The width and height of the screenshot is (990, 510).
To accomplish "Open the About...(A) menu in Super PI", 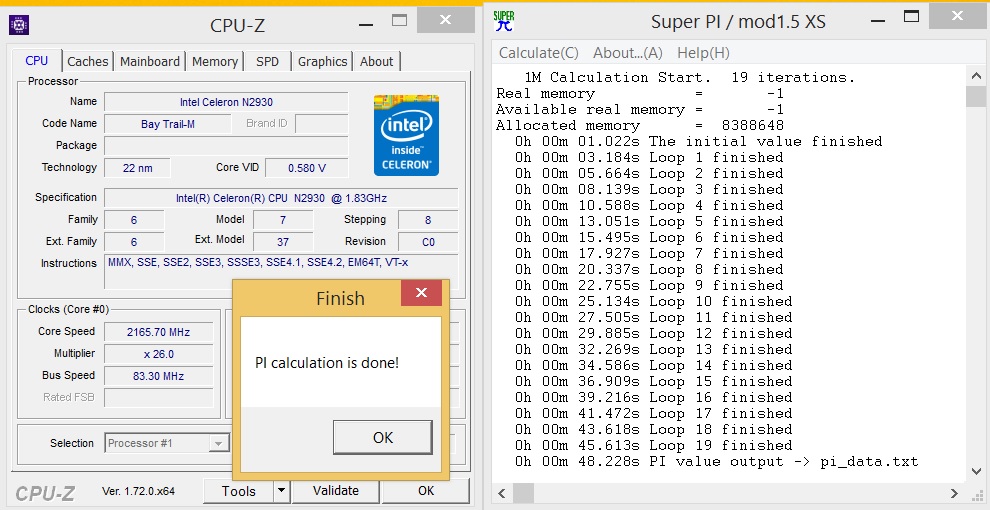I will [628, 53].
